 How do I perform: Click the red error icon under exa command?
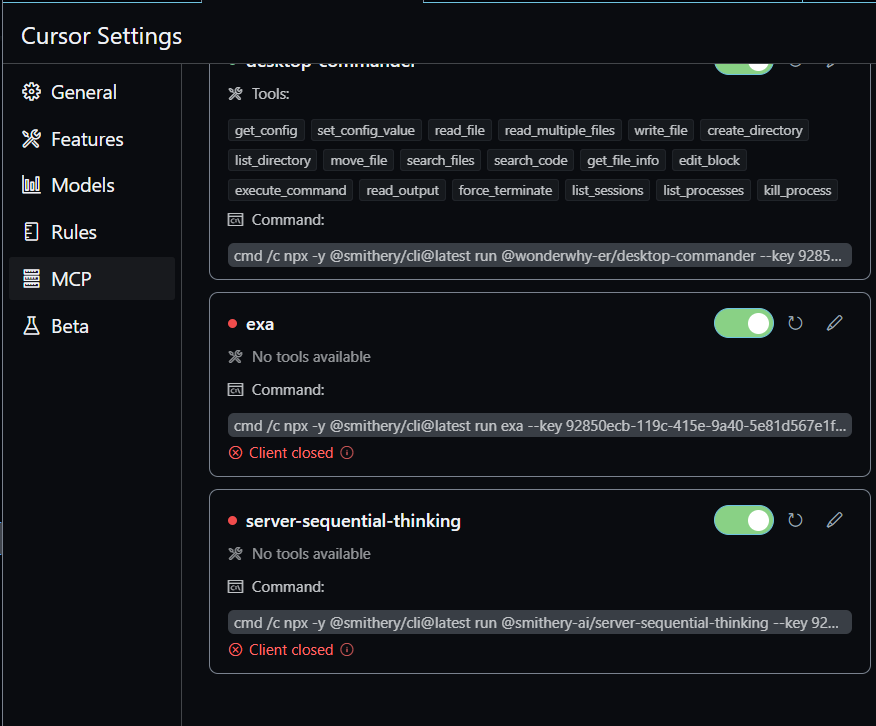pos(235,453)
